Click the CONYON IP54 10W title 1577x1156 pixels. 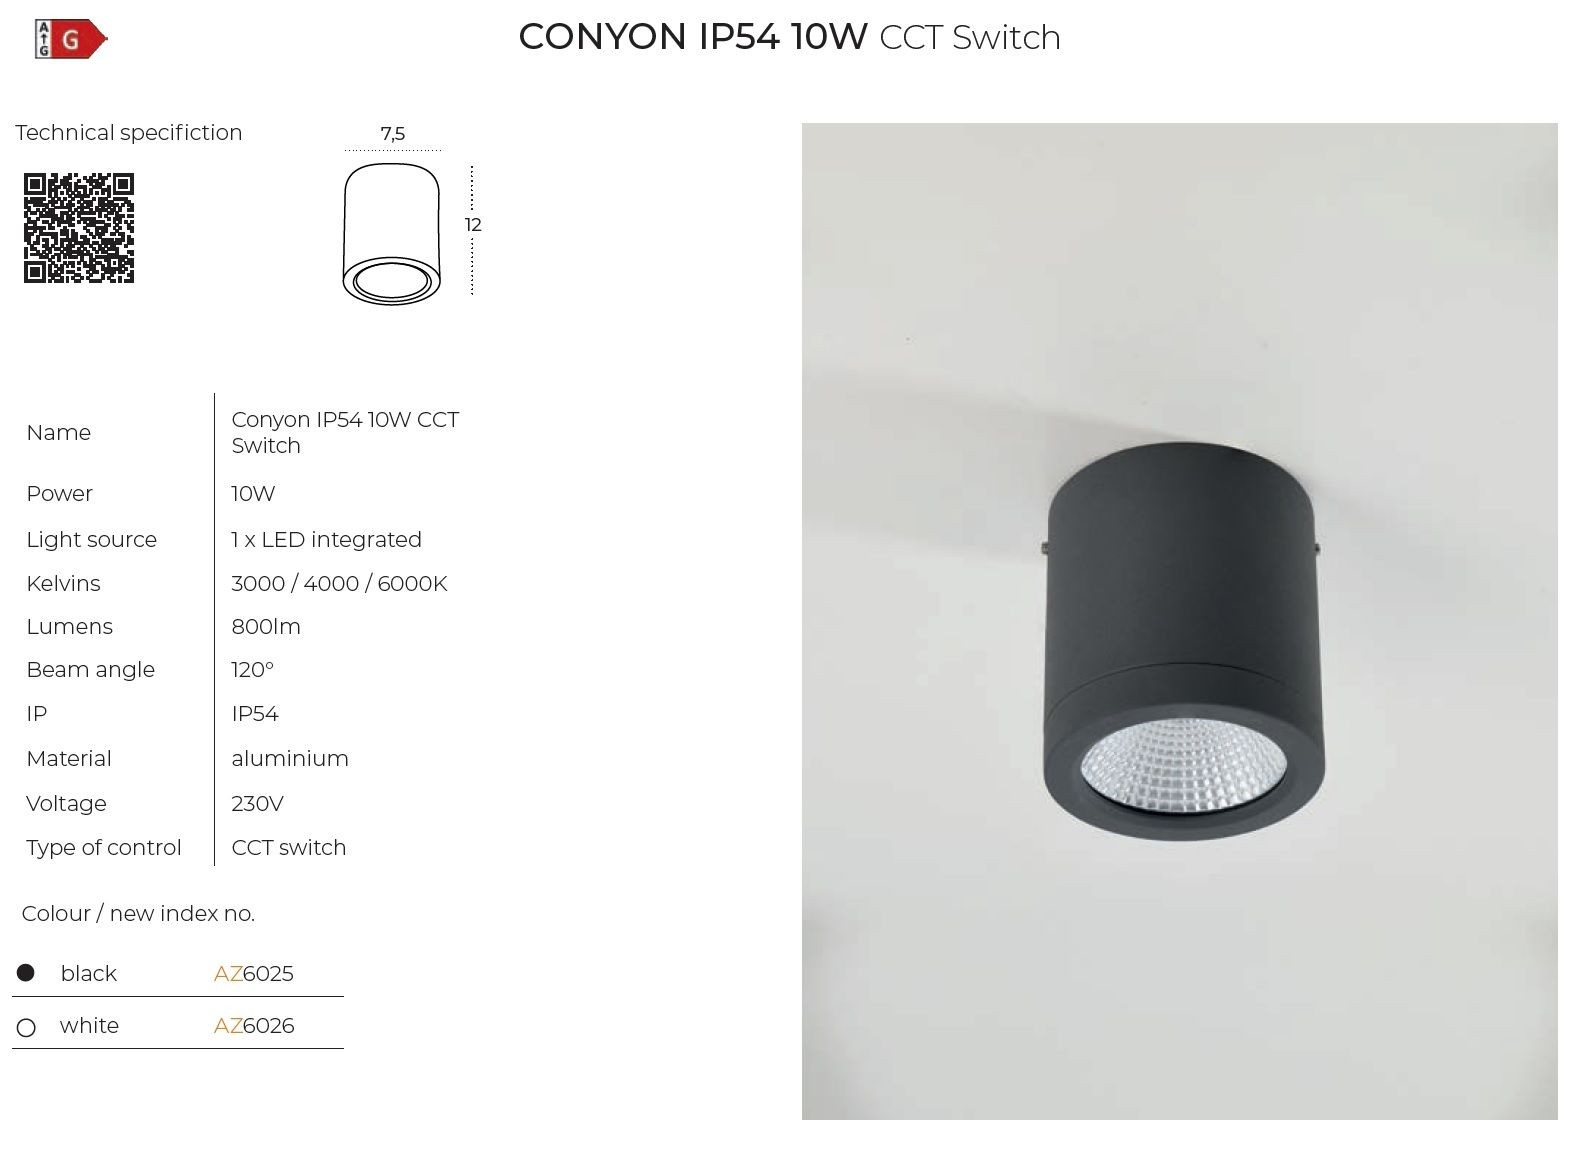point(693,36)
